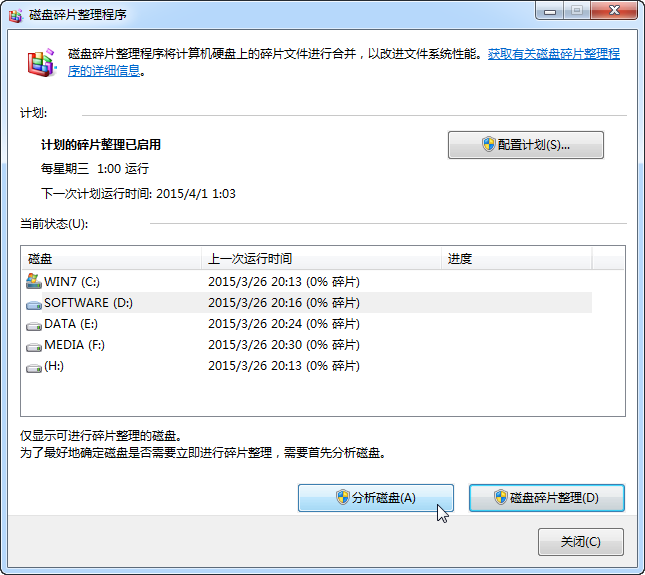Click the MEDIA (F:) drive icon
The image size is (645, 575).
(x=33, y=346)
